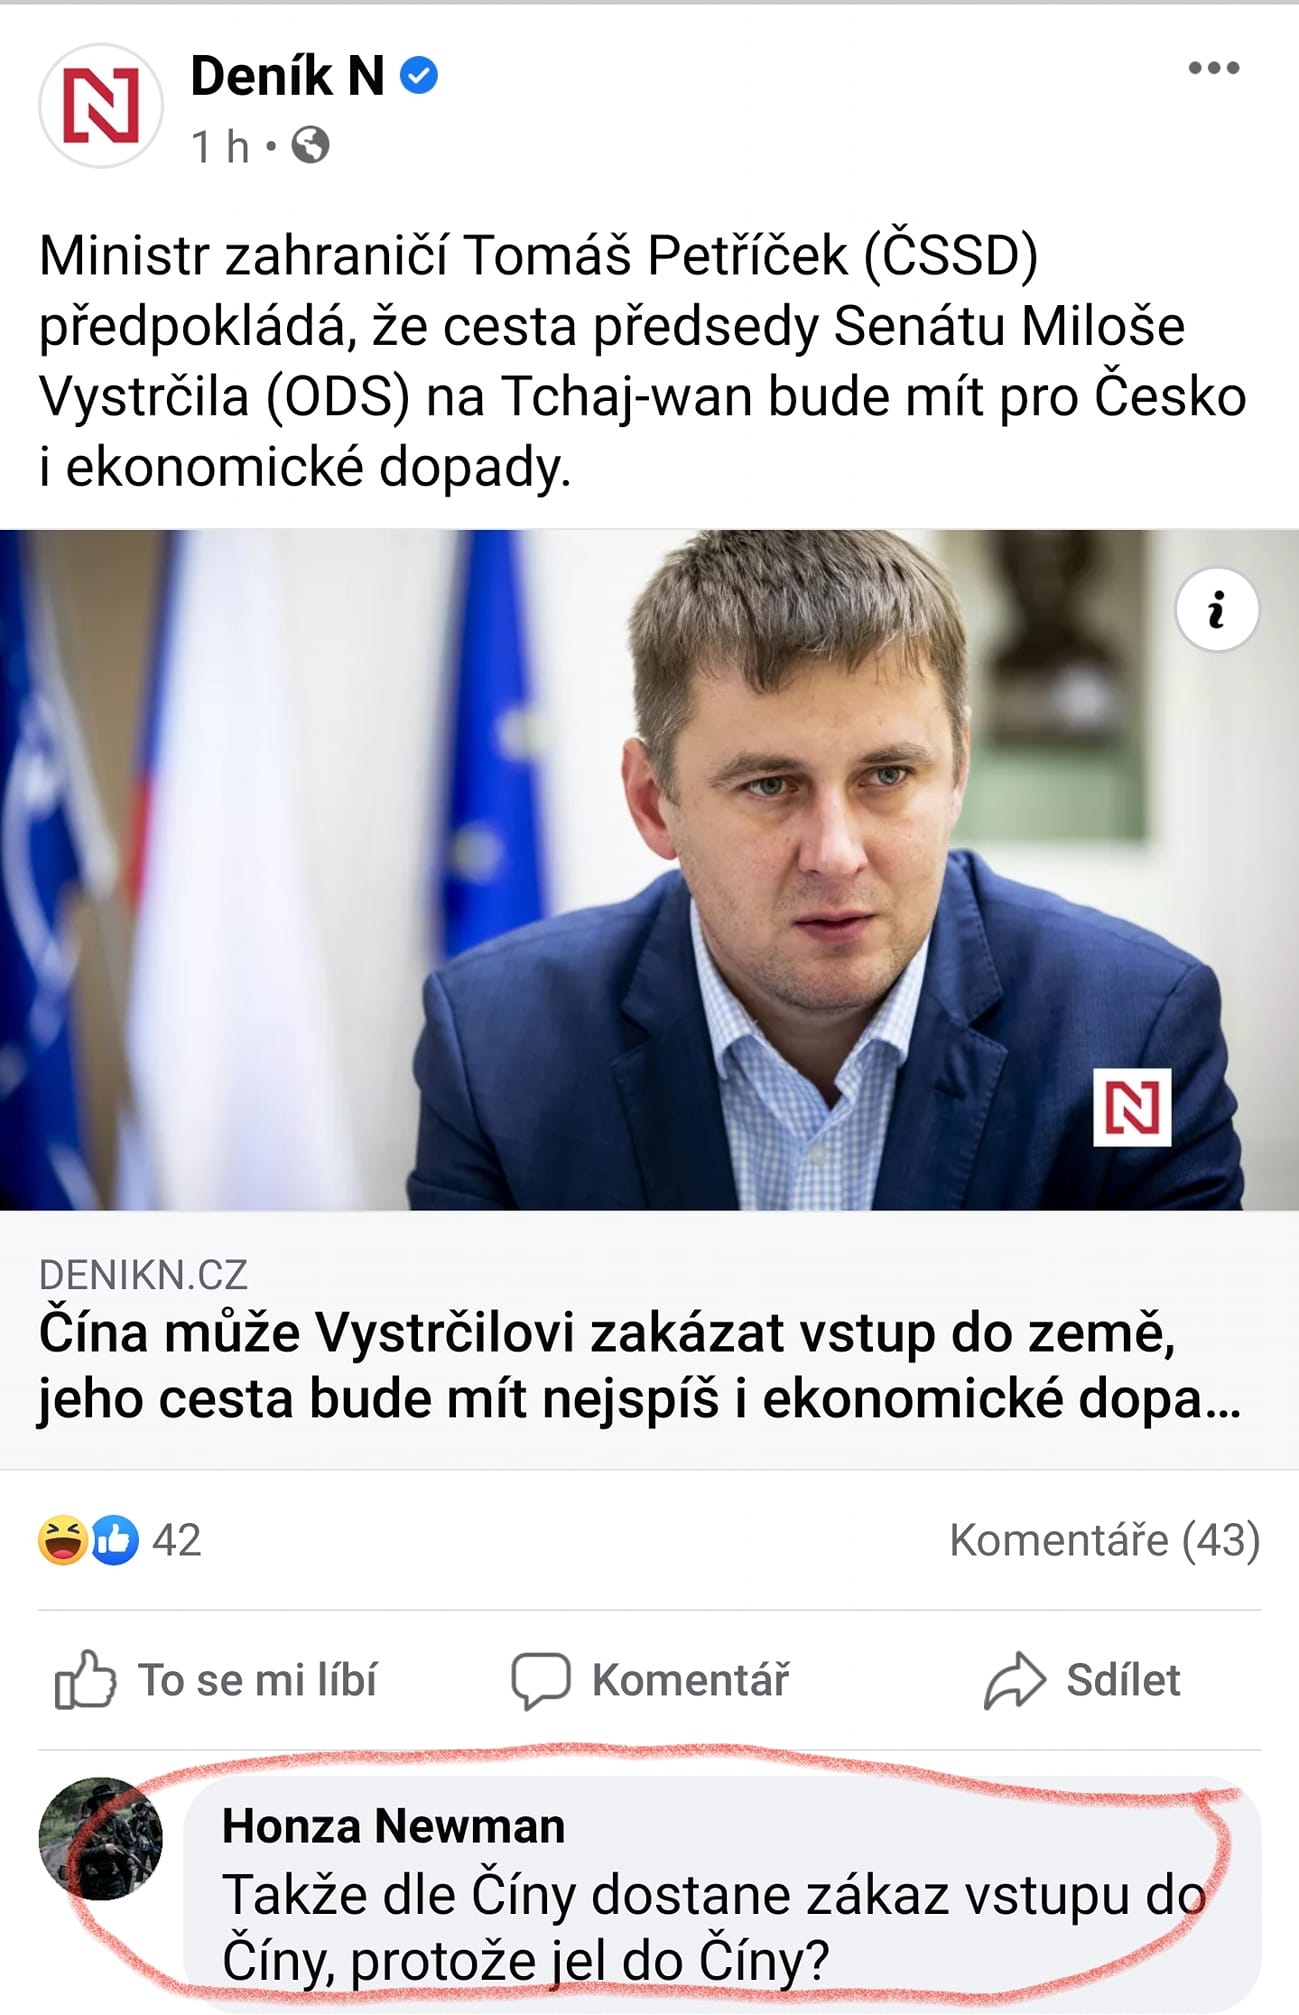
Task: Click Honza Newman's avatar picture
Action: pyautogui.click(x=100, y=1838)
